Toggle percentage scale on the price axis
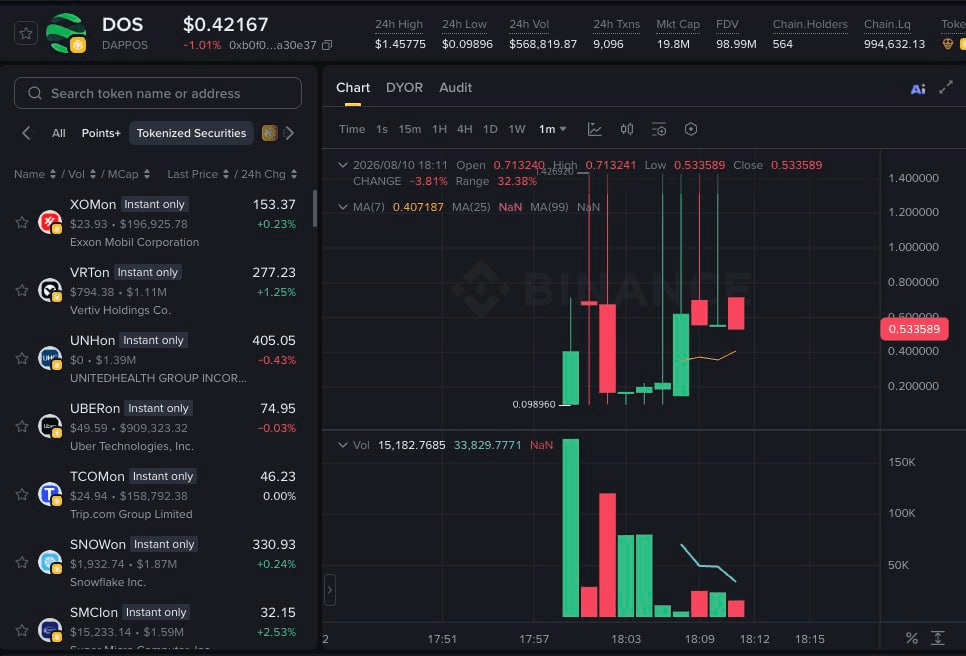Image resolution: width=966 pixels, height=656 pixels. click(x=911, y=638)
